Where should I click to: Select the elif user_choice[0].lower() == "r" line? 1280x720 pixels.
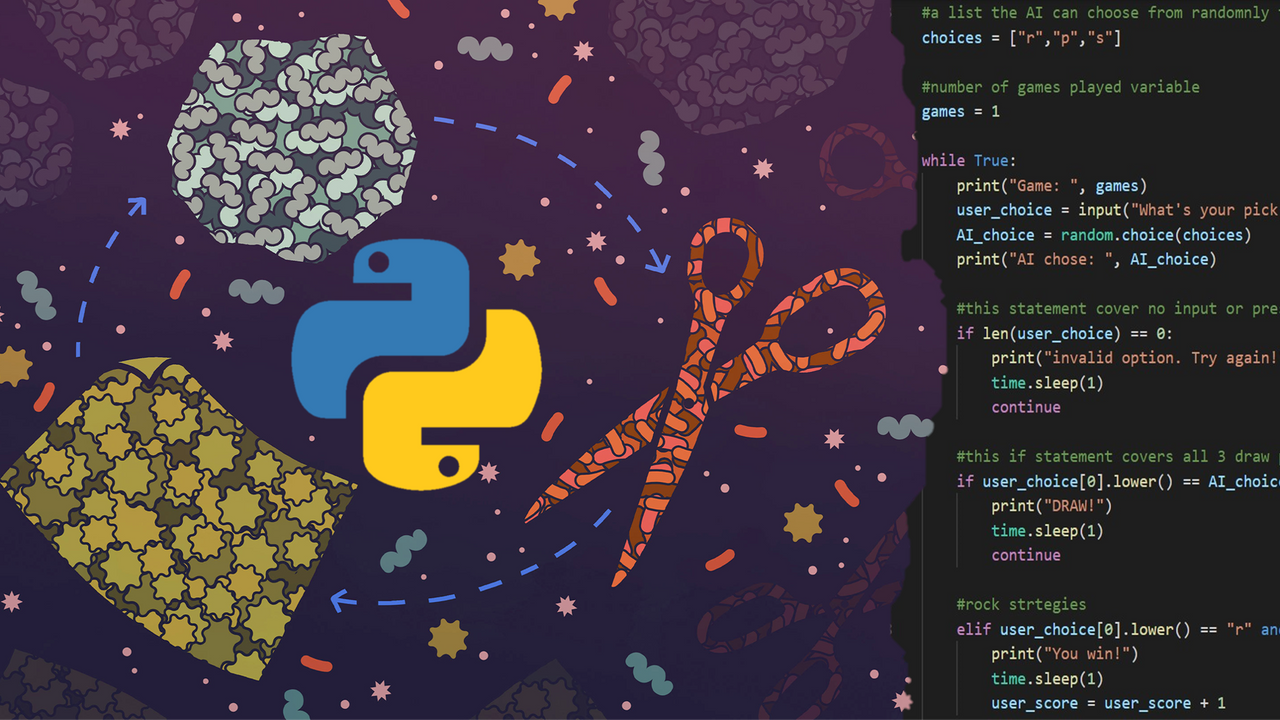click(1118, 629)
